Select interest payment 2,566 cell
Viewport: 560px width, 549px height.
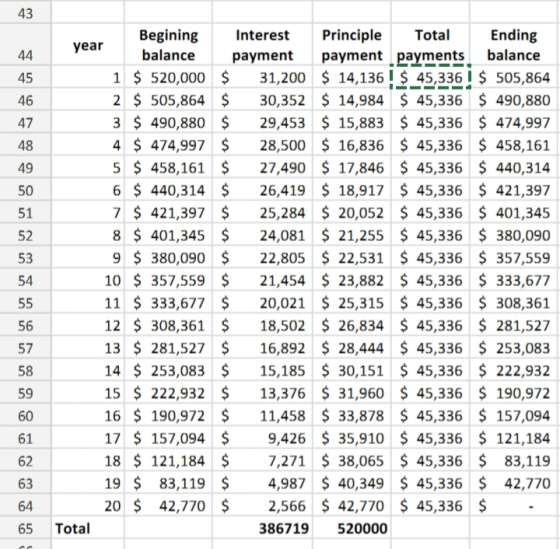(262, 506)
